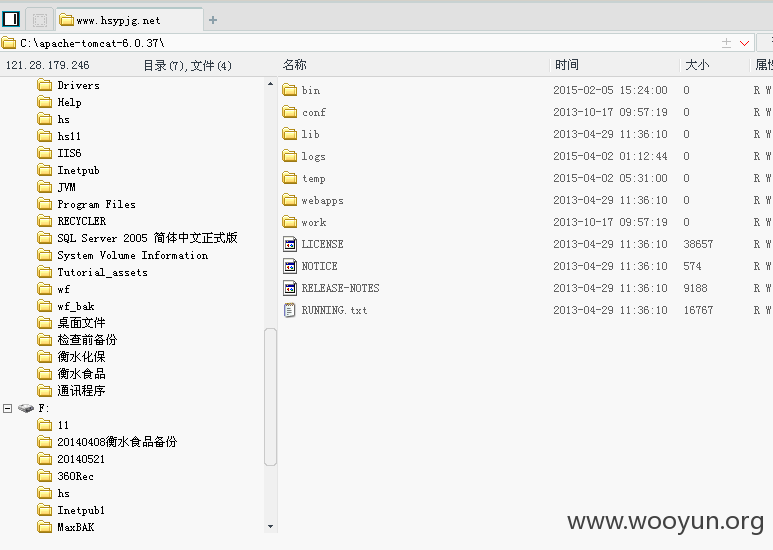This screenshot has width=773, height=550.
Task: Select the work folder icon
Action: pos(290,222)
